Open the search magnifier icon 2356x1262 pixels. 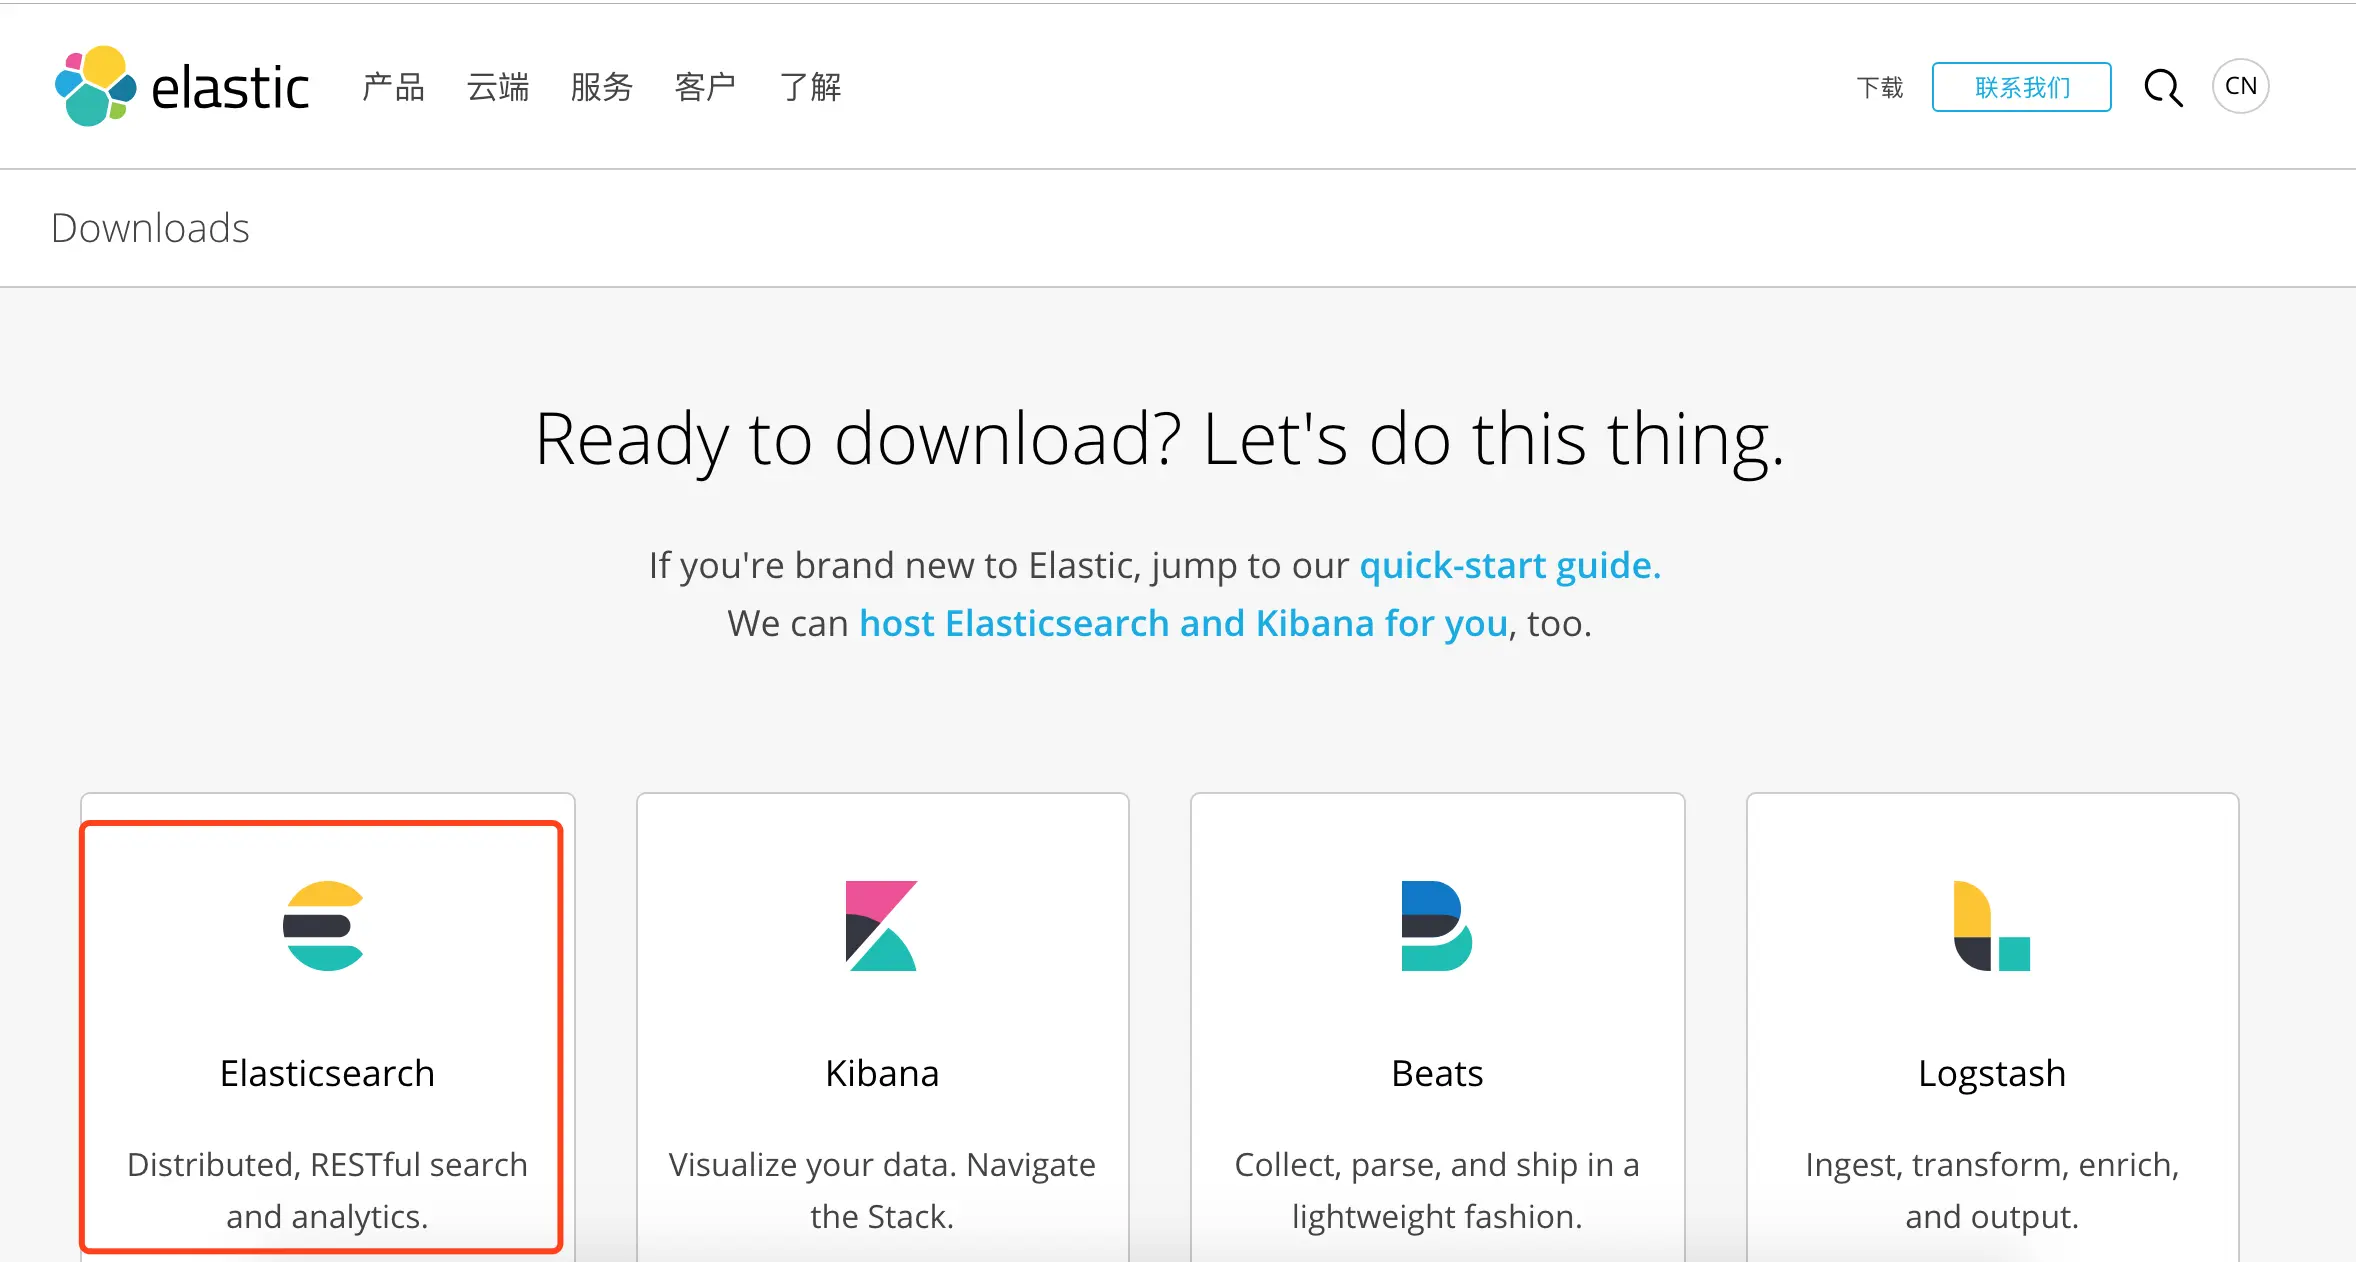point(2162,88)
